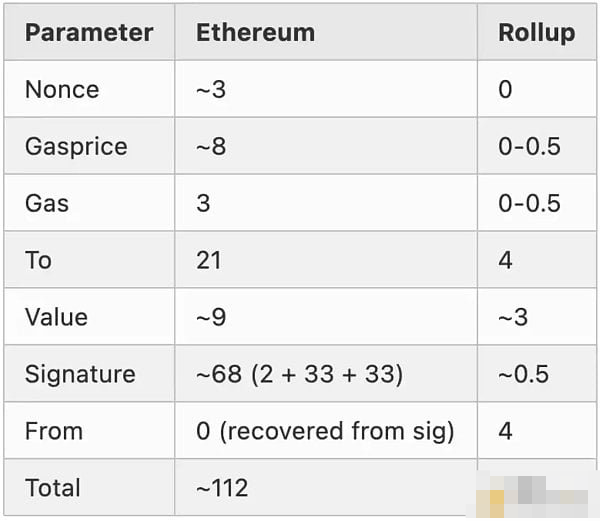This screenshot has width=600, height=521.
Task: Select the To row label
Action: (x=38, y=260)
